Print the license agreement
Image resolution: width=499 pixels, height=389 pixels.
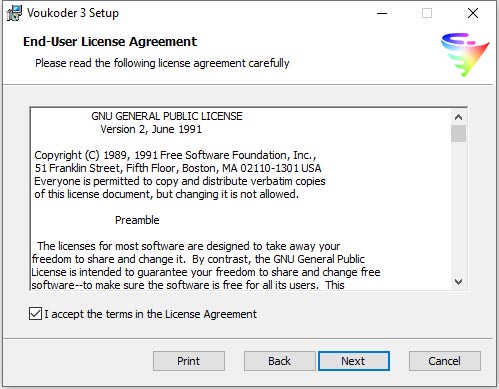pyautogui.click(x=189, y=361)
